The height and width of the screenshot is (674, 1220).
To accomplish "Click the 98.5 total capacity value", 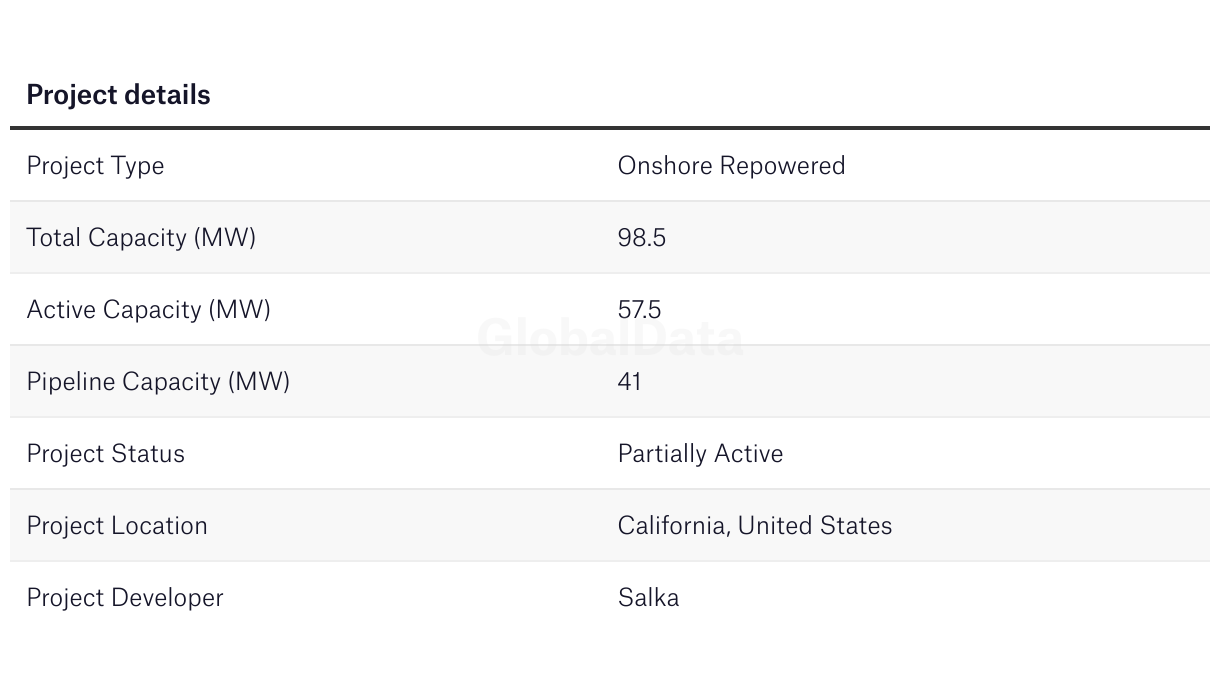I will [x=641, y=238].
